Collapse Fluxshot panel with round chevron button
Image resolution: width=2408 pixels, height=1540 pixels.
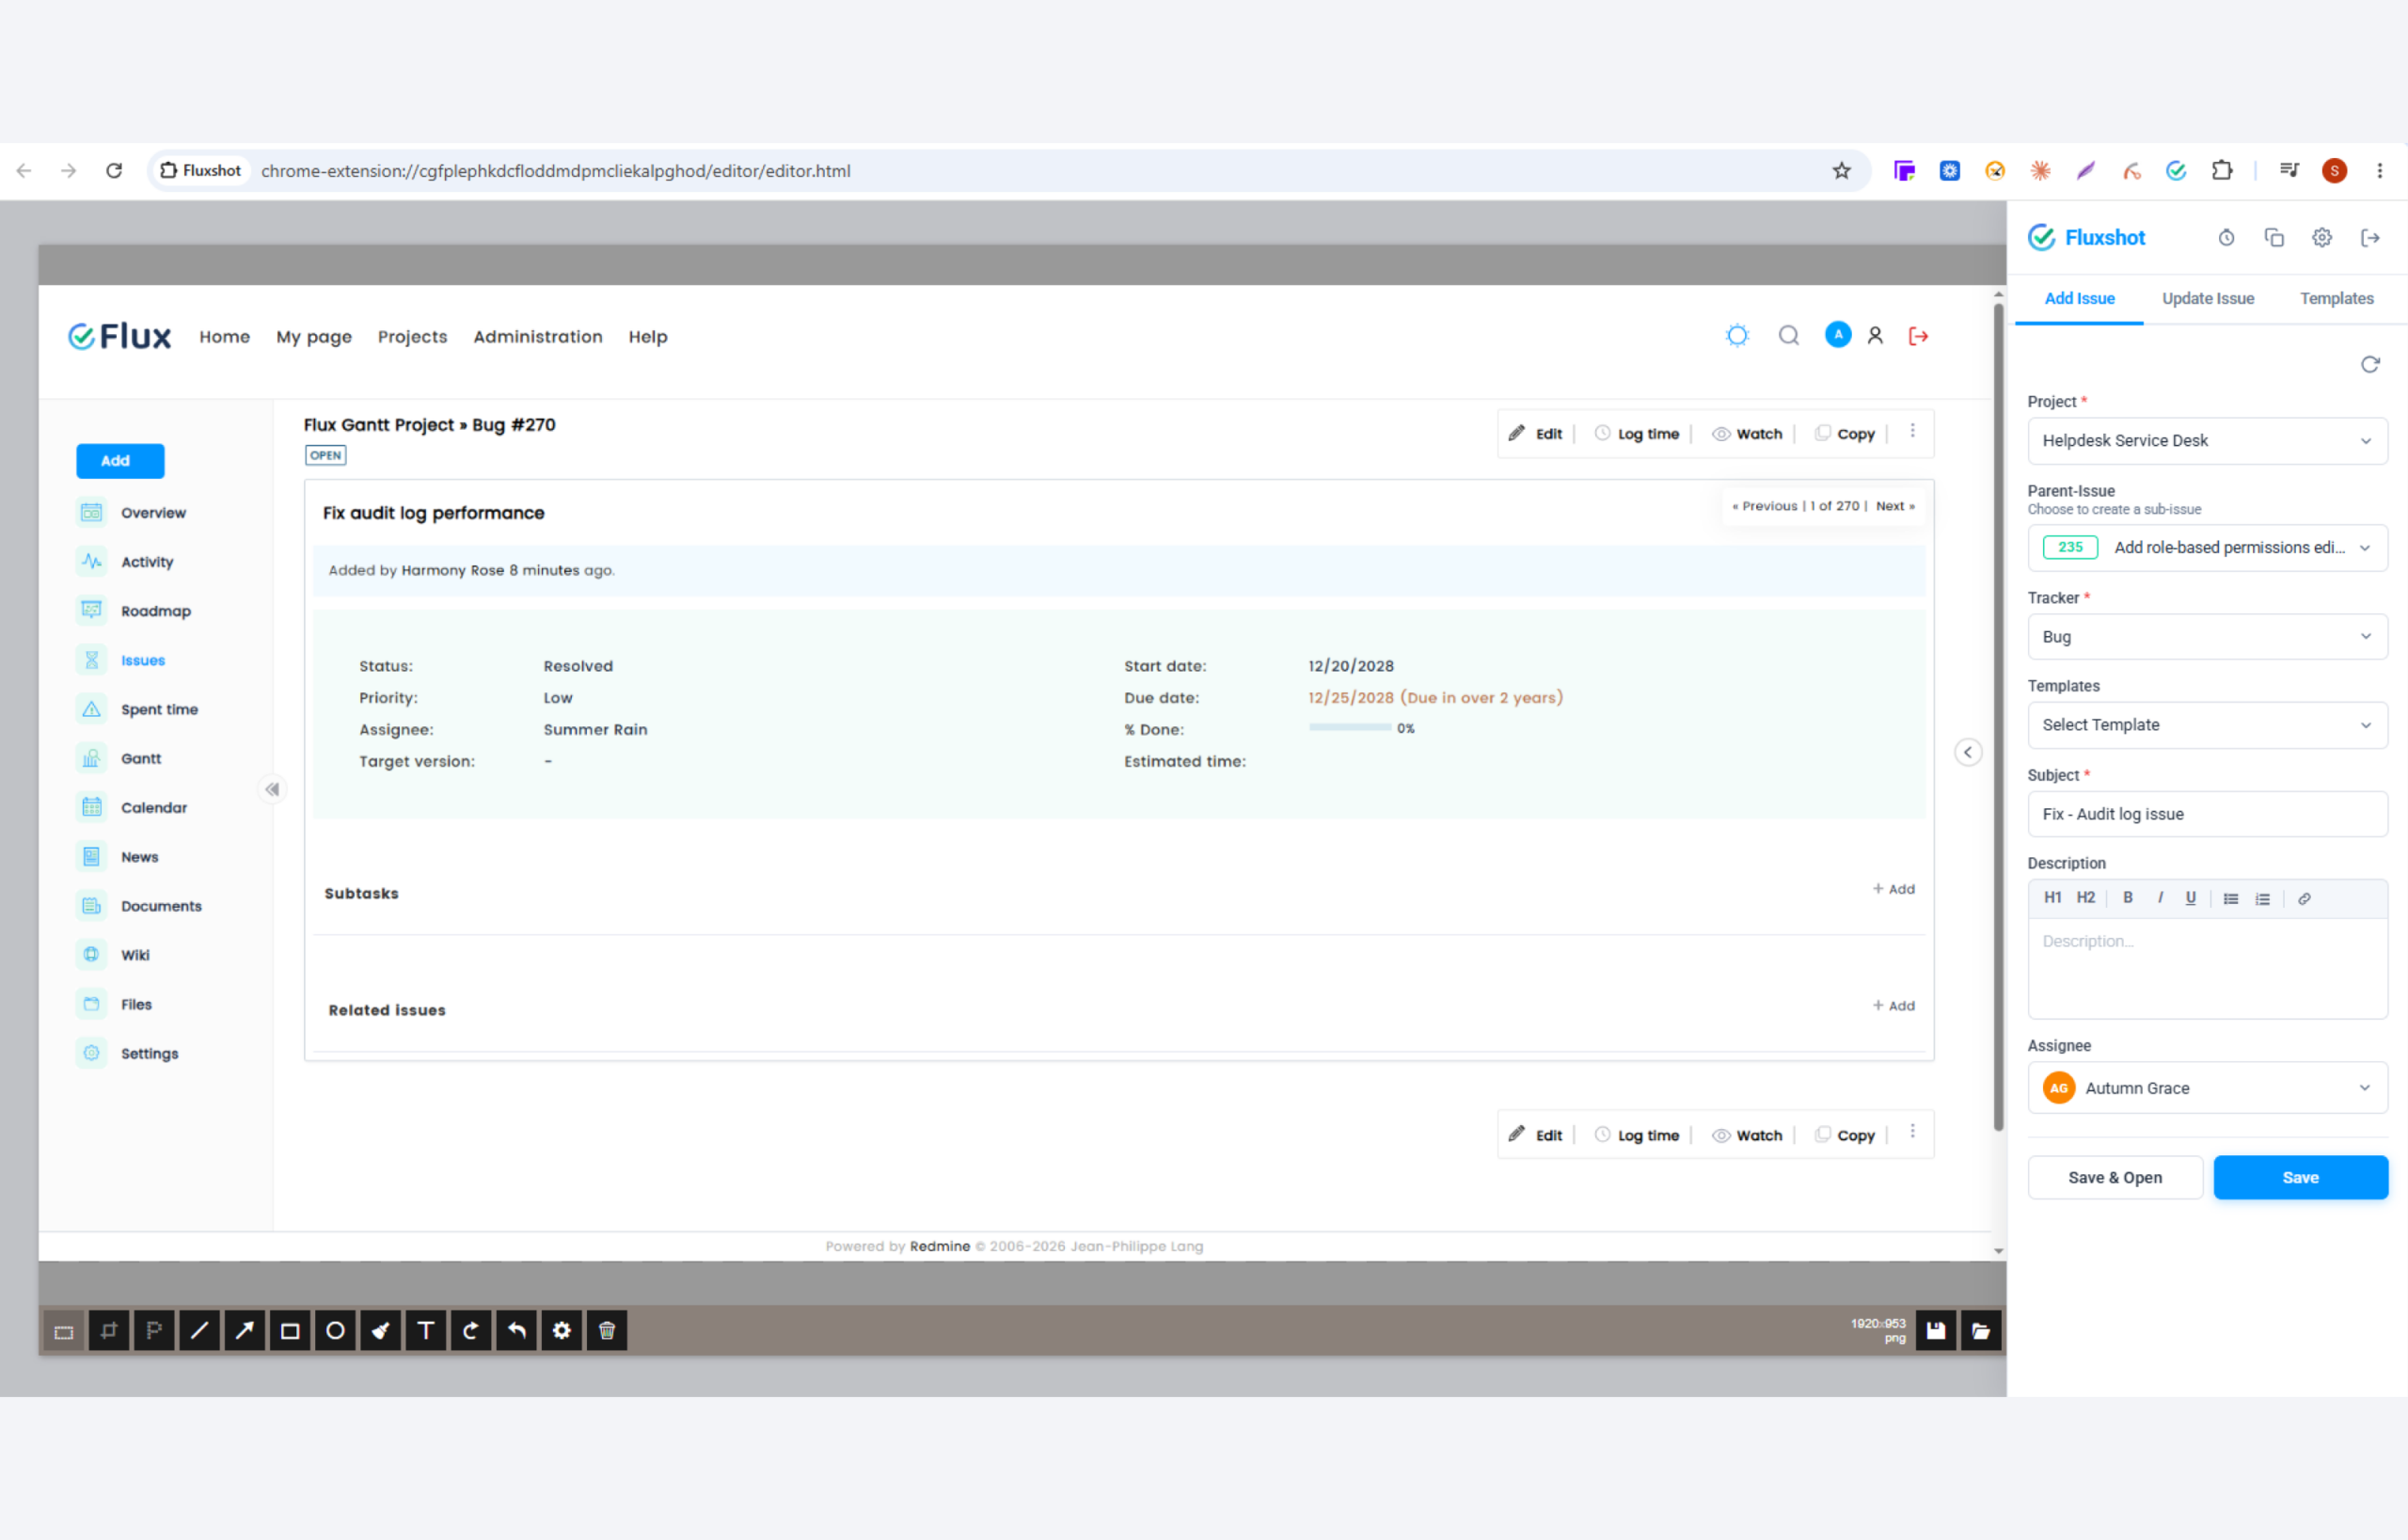(x=1968, y=753)
